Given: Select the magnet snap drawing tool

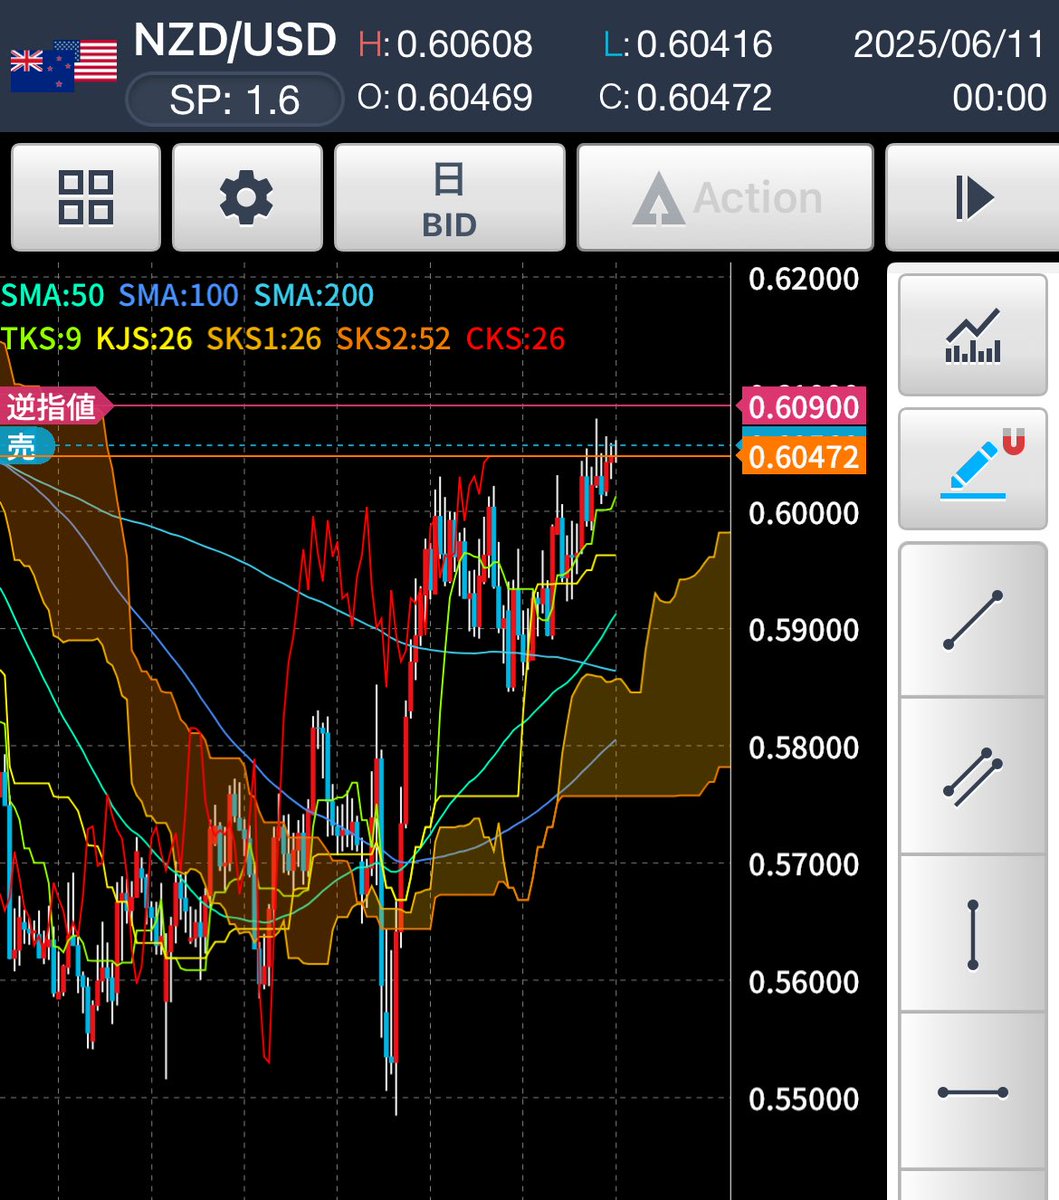Looking at the screenshot, I should [x=971, y=468].
